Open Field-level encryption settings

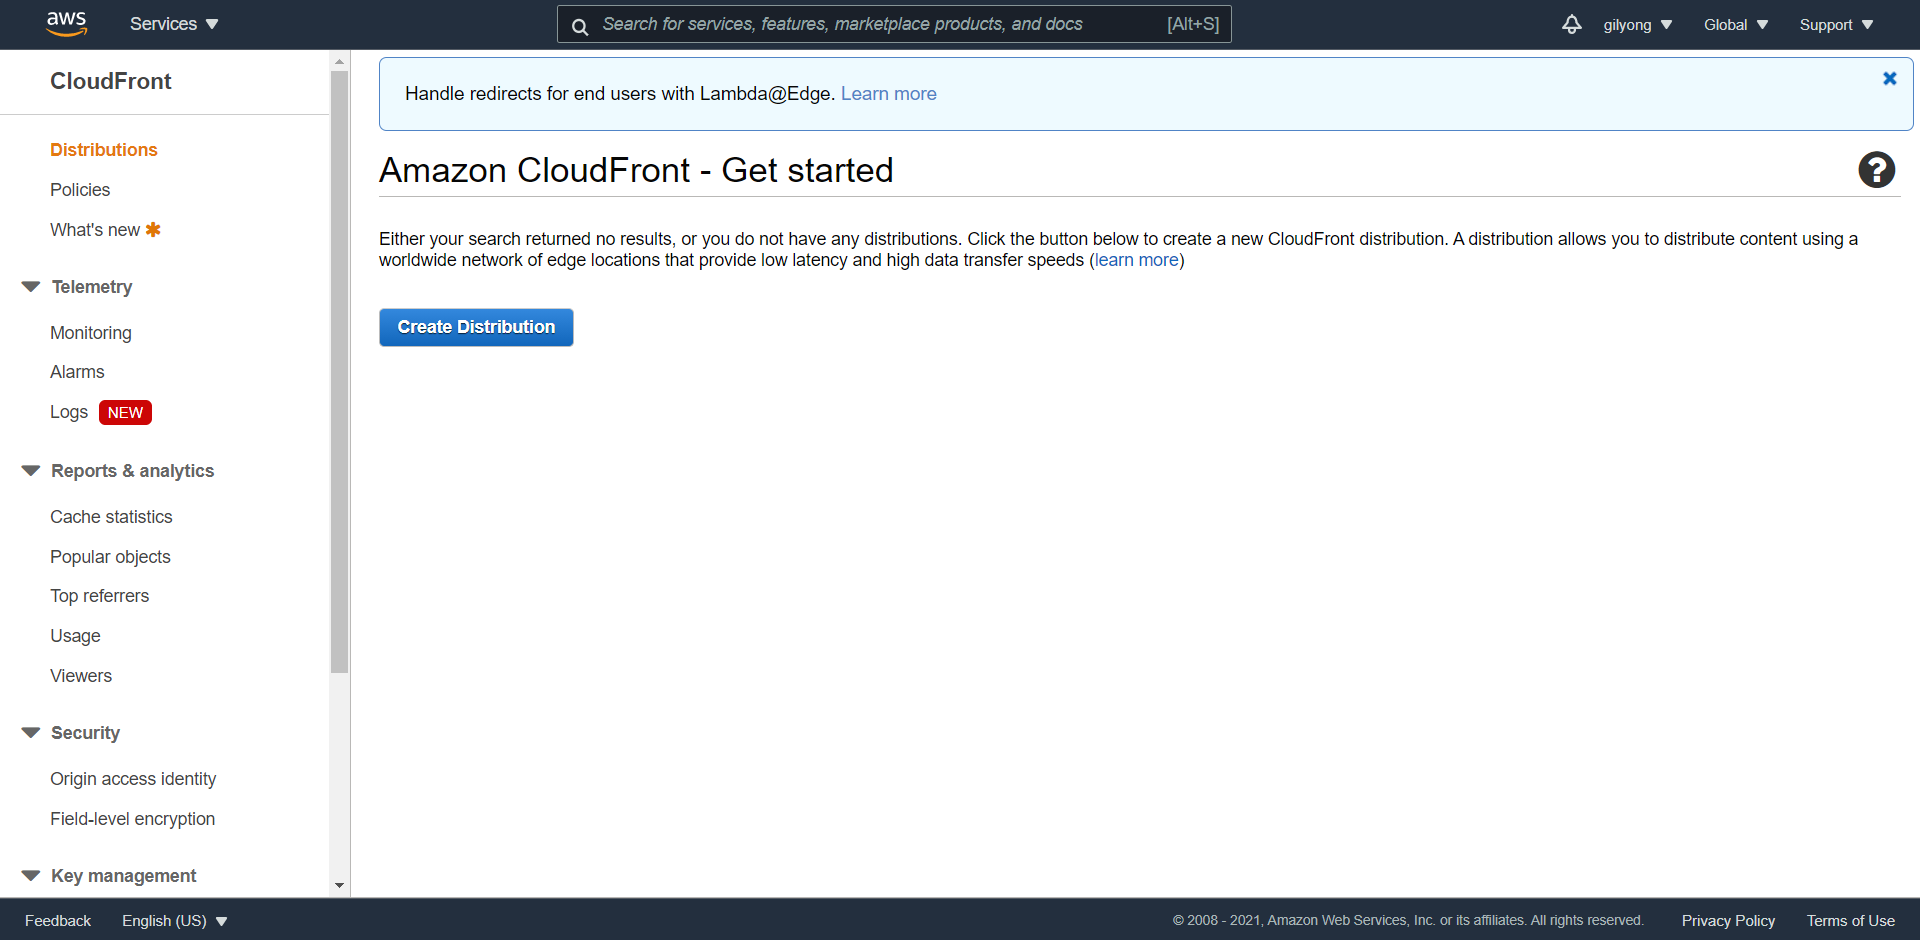[x=133, y=819]
